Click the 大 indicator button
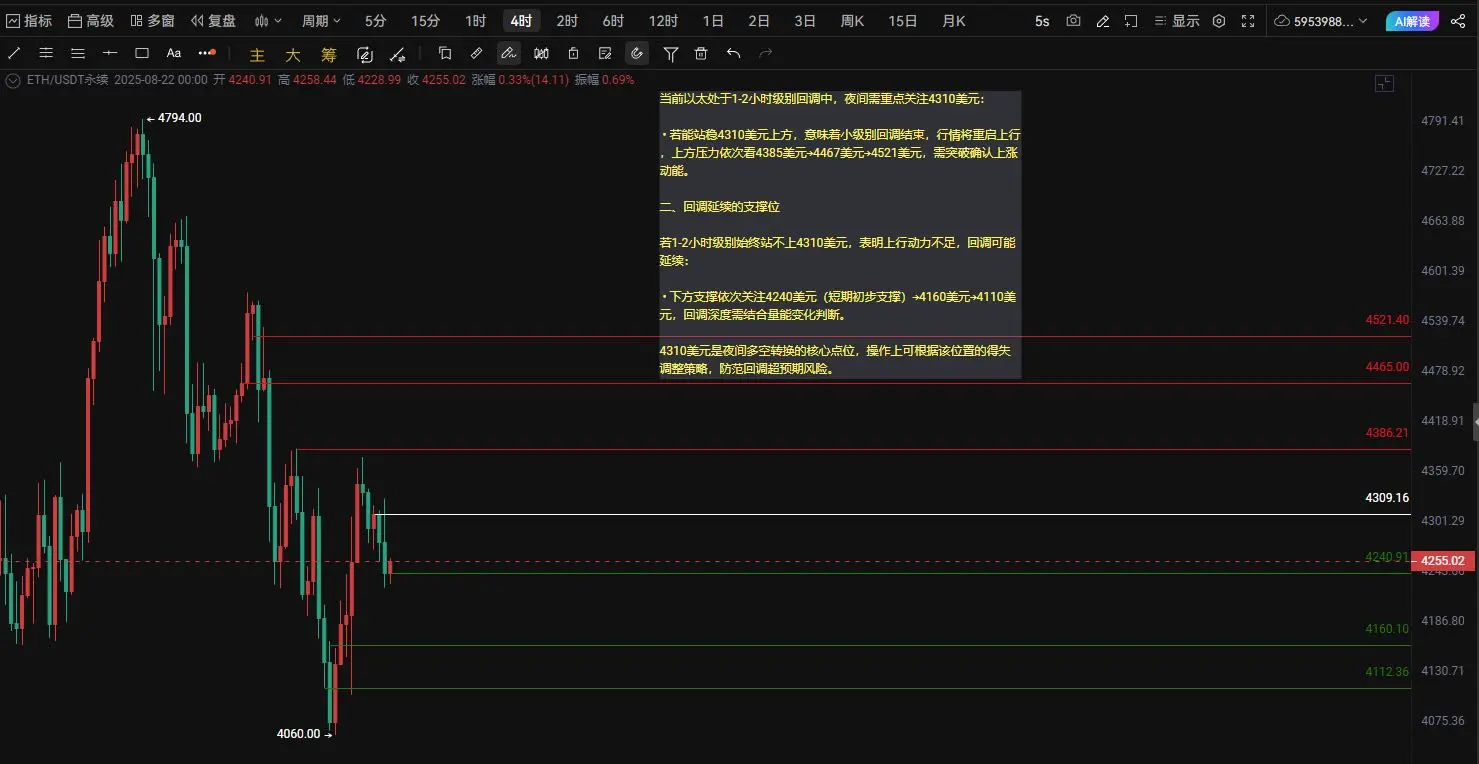 (293, 55)
